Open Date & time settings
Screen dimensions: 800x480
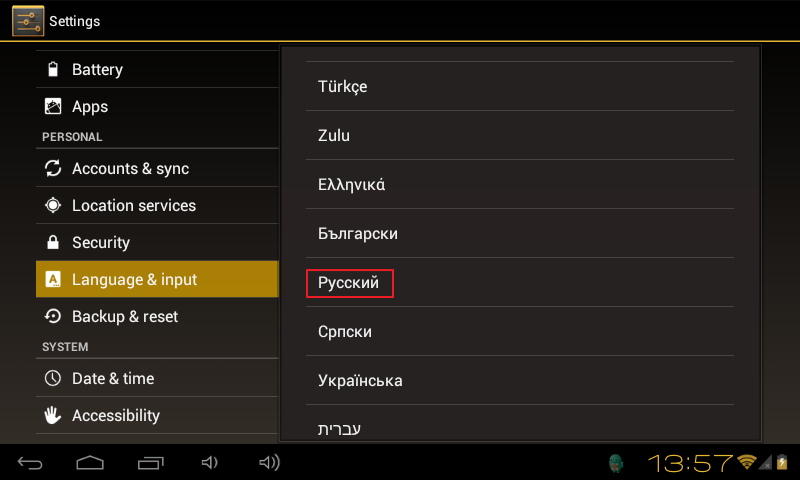pyautogui.click(x=157, y=378)
